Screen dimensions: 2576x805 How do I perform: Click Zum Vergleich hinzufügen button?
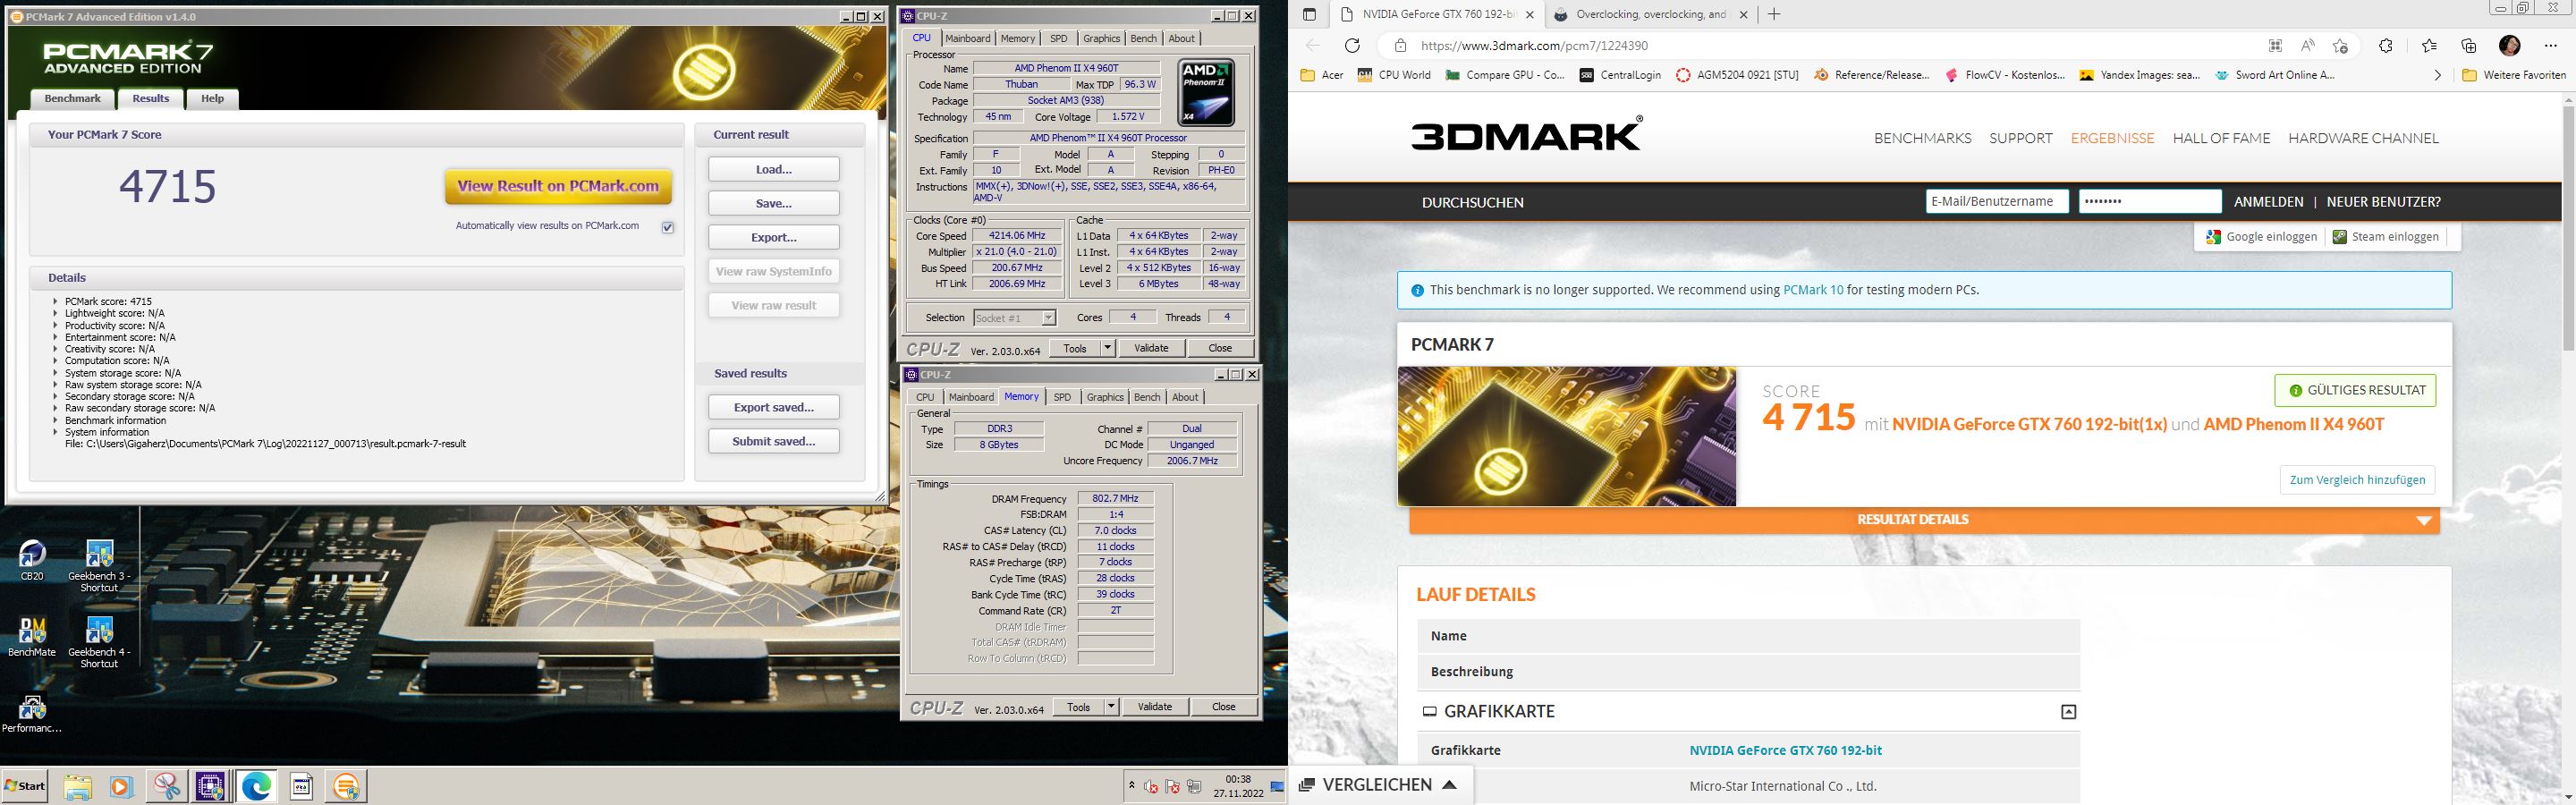click(2357, 480)
